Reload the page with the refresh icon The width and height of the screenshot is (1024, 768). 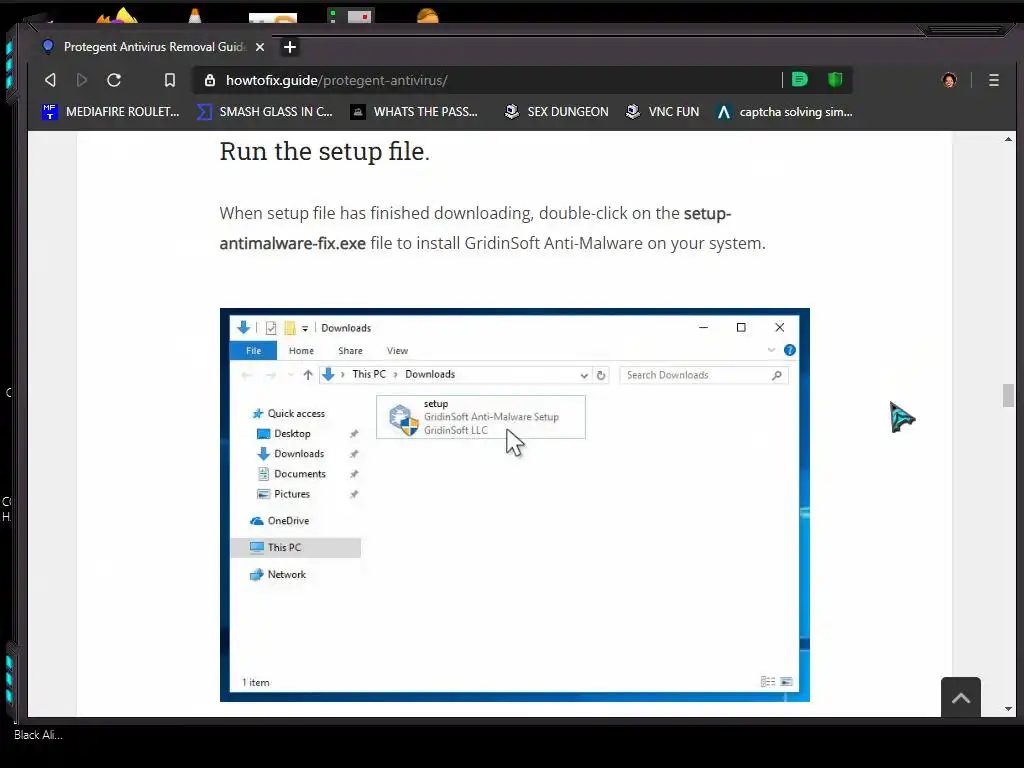[x=114, y=80]
